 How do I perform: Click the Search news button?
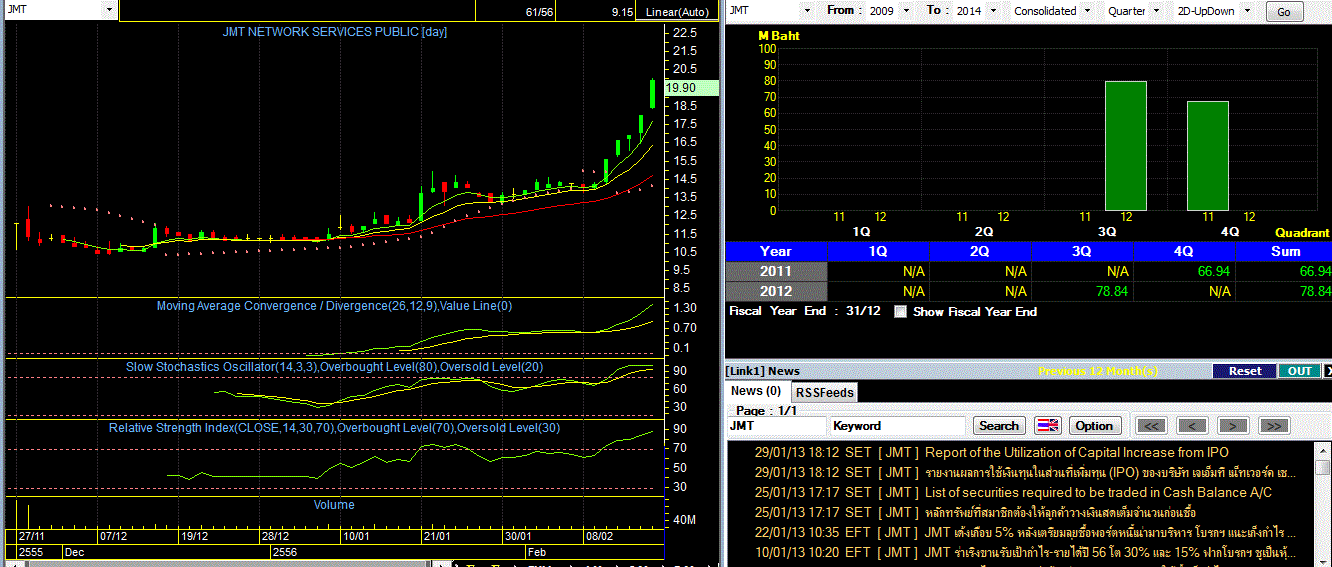point(998,425)
